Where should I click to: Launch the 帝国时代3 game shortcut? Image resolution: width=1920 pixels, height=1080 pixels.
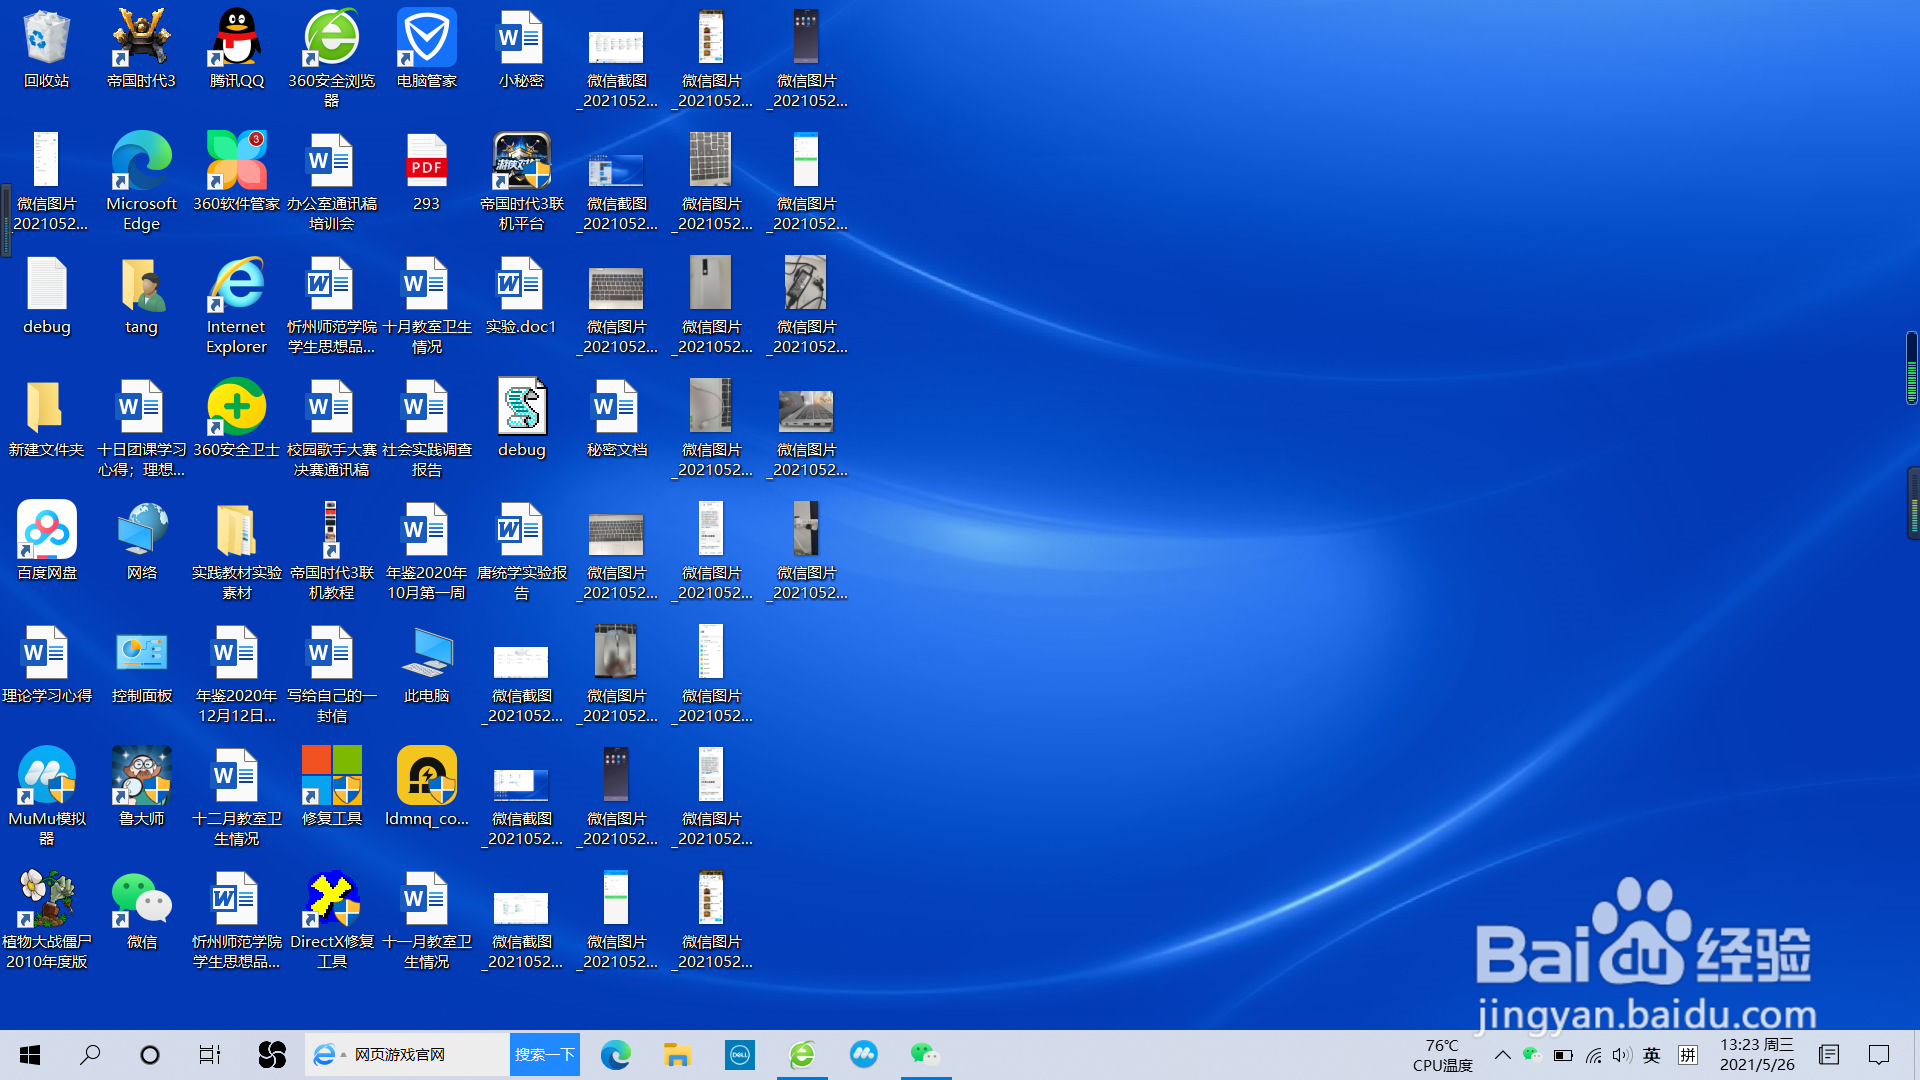click(141, 49)
